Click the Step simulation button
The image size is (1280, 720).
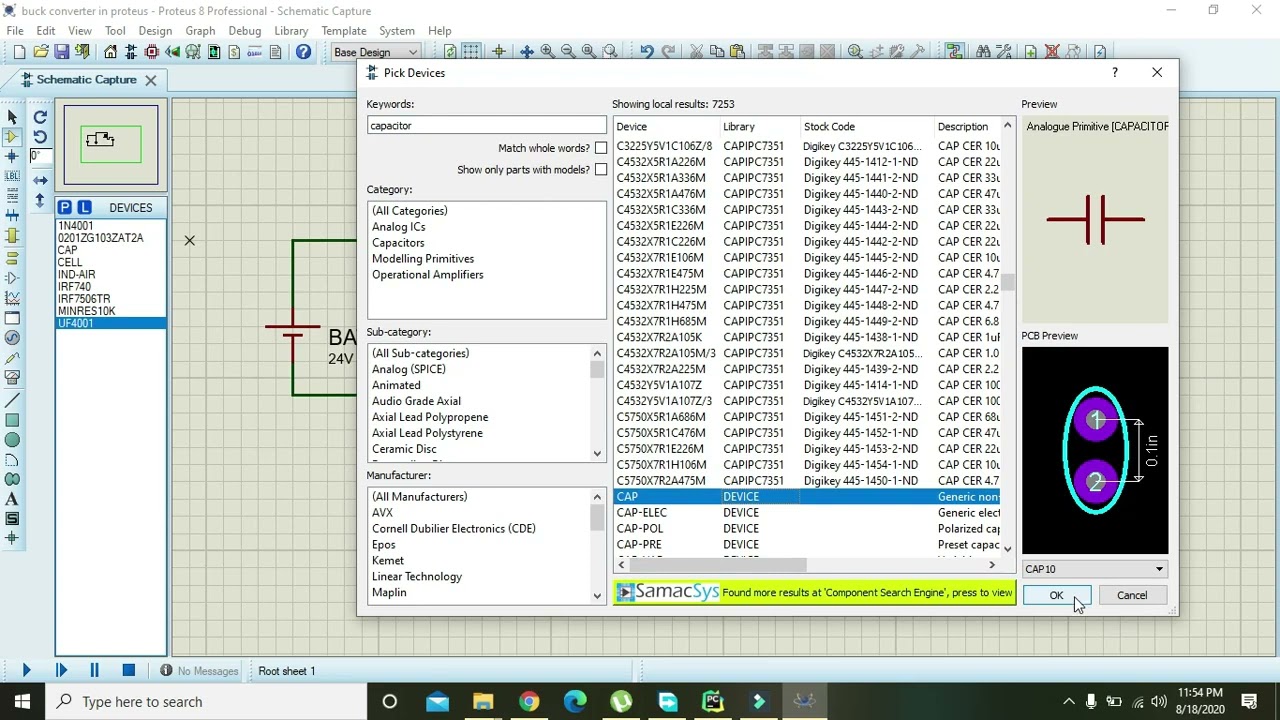[60, 671]
